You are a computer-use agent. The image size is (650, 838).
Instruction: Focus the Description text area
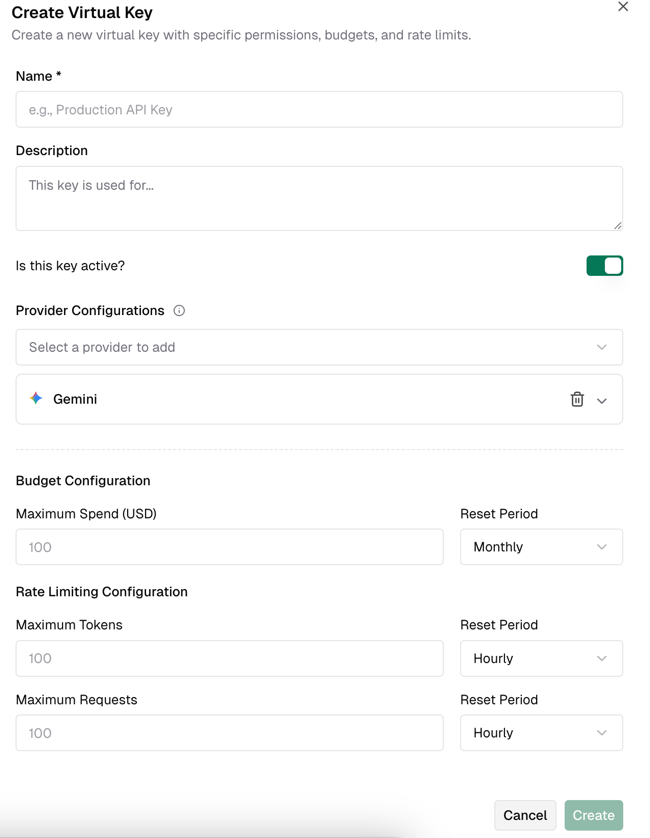(x=319, y=198)
